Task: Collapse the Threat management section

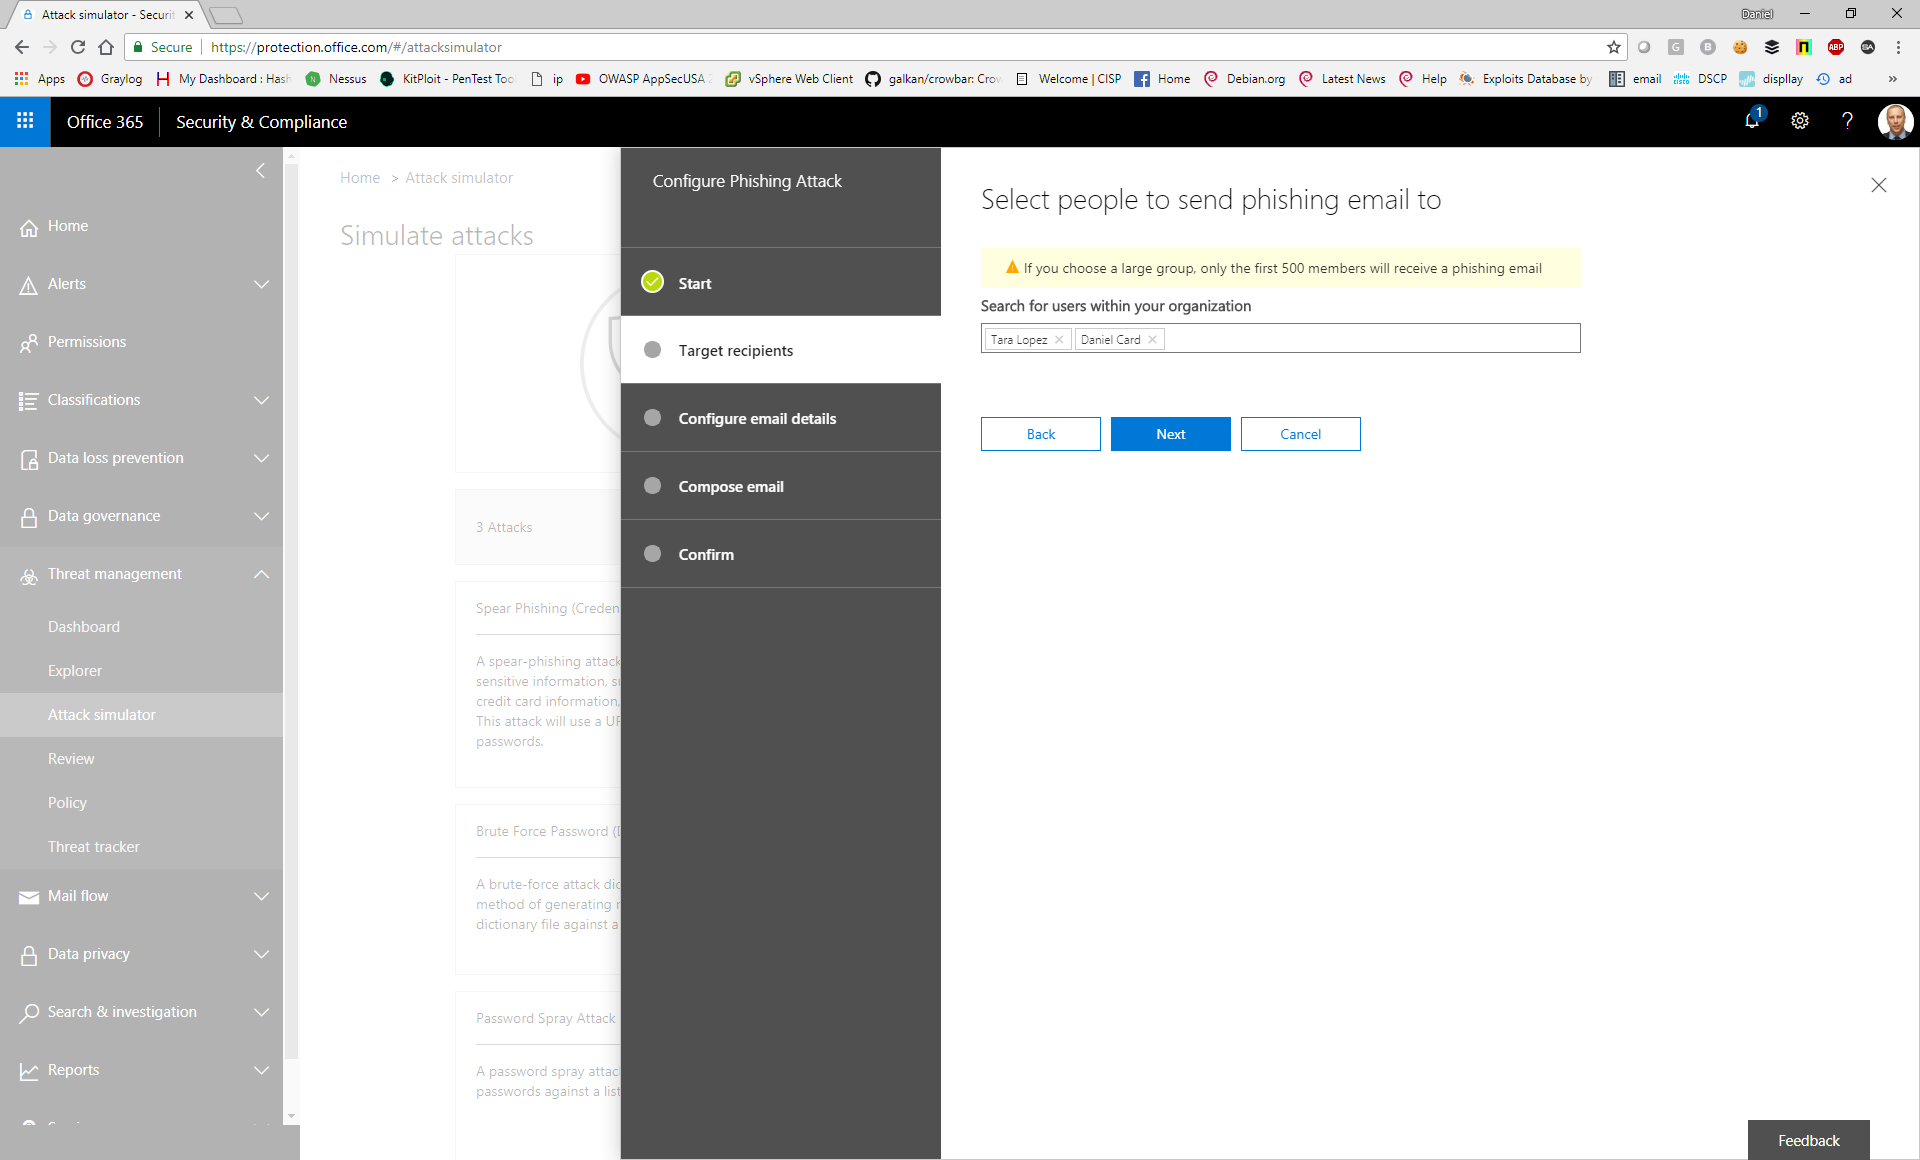Action: pos(261,574)
